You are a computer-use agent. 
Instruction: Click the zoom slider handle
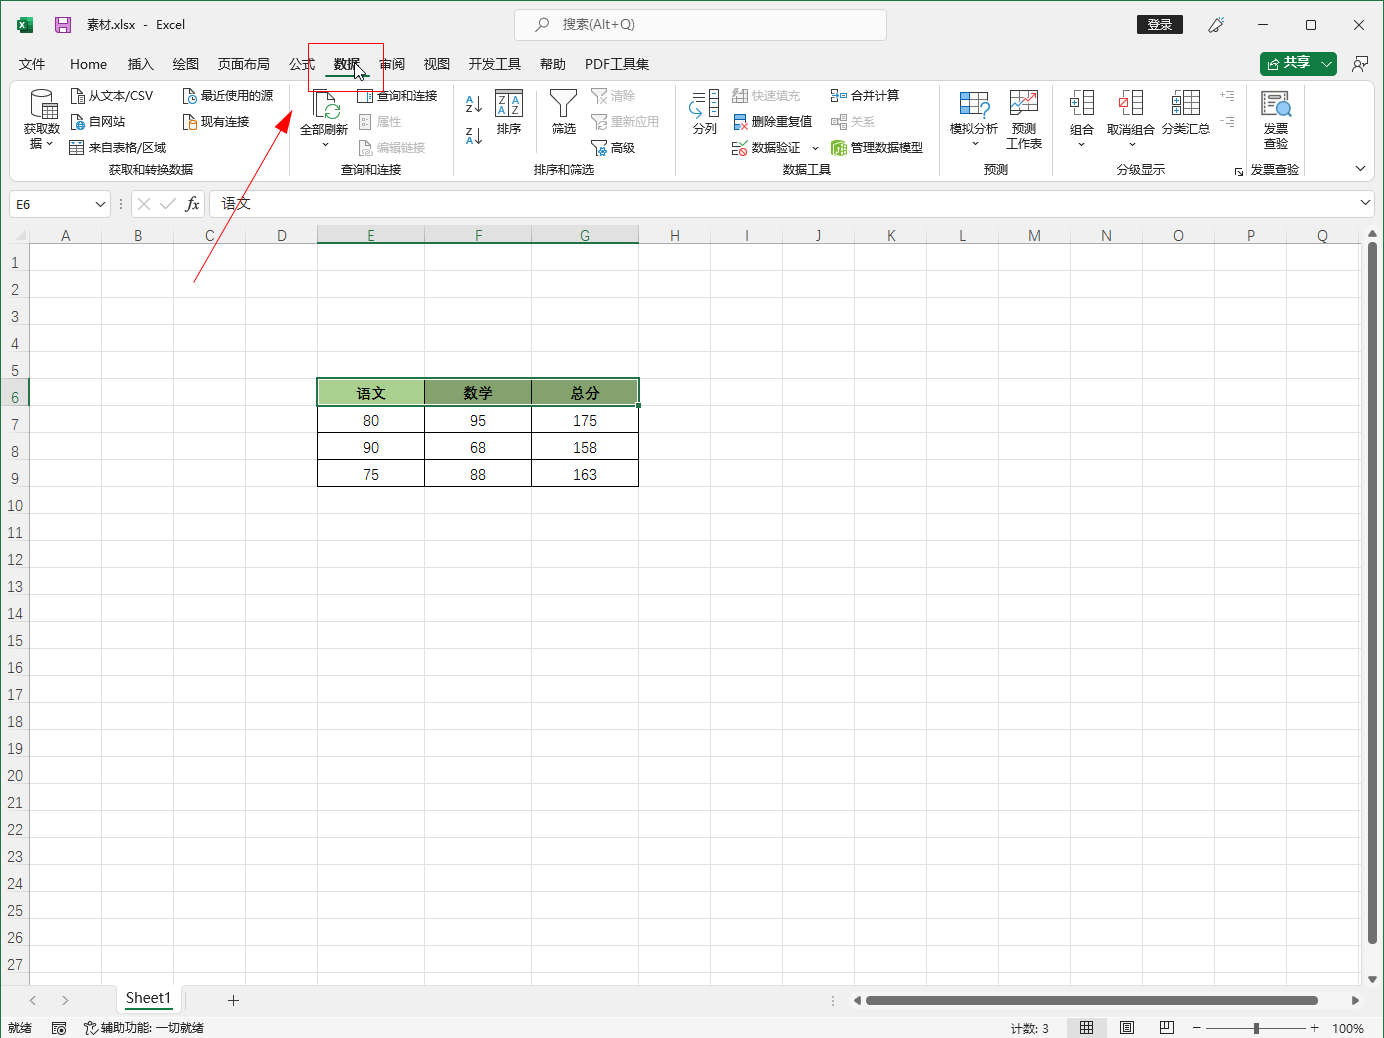click(1256, 1028)
